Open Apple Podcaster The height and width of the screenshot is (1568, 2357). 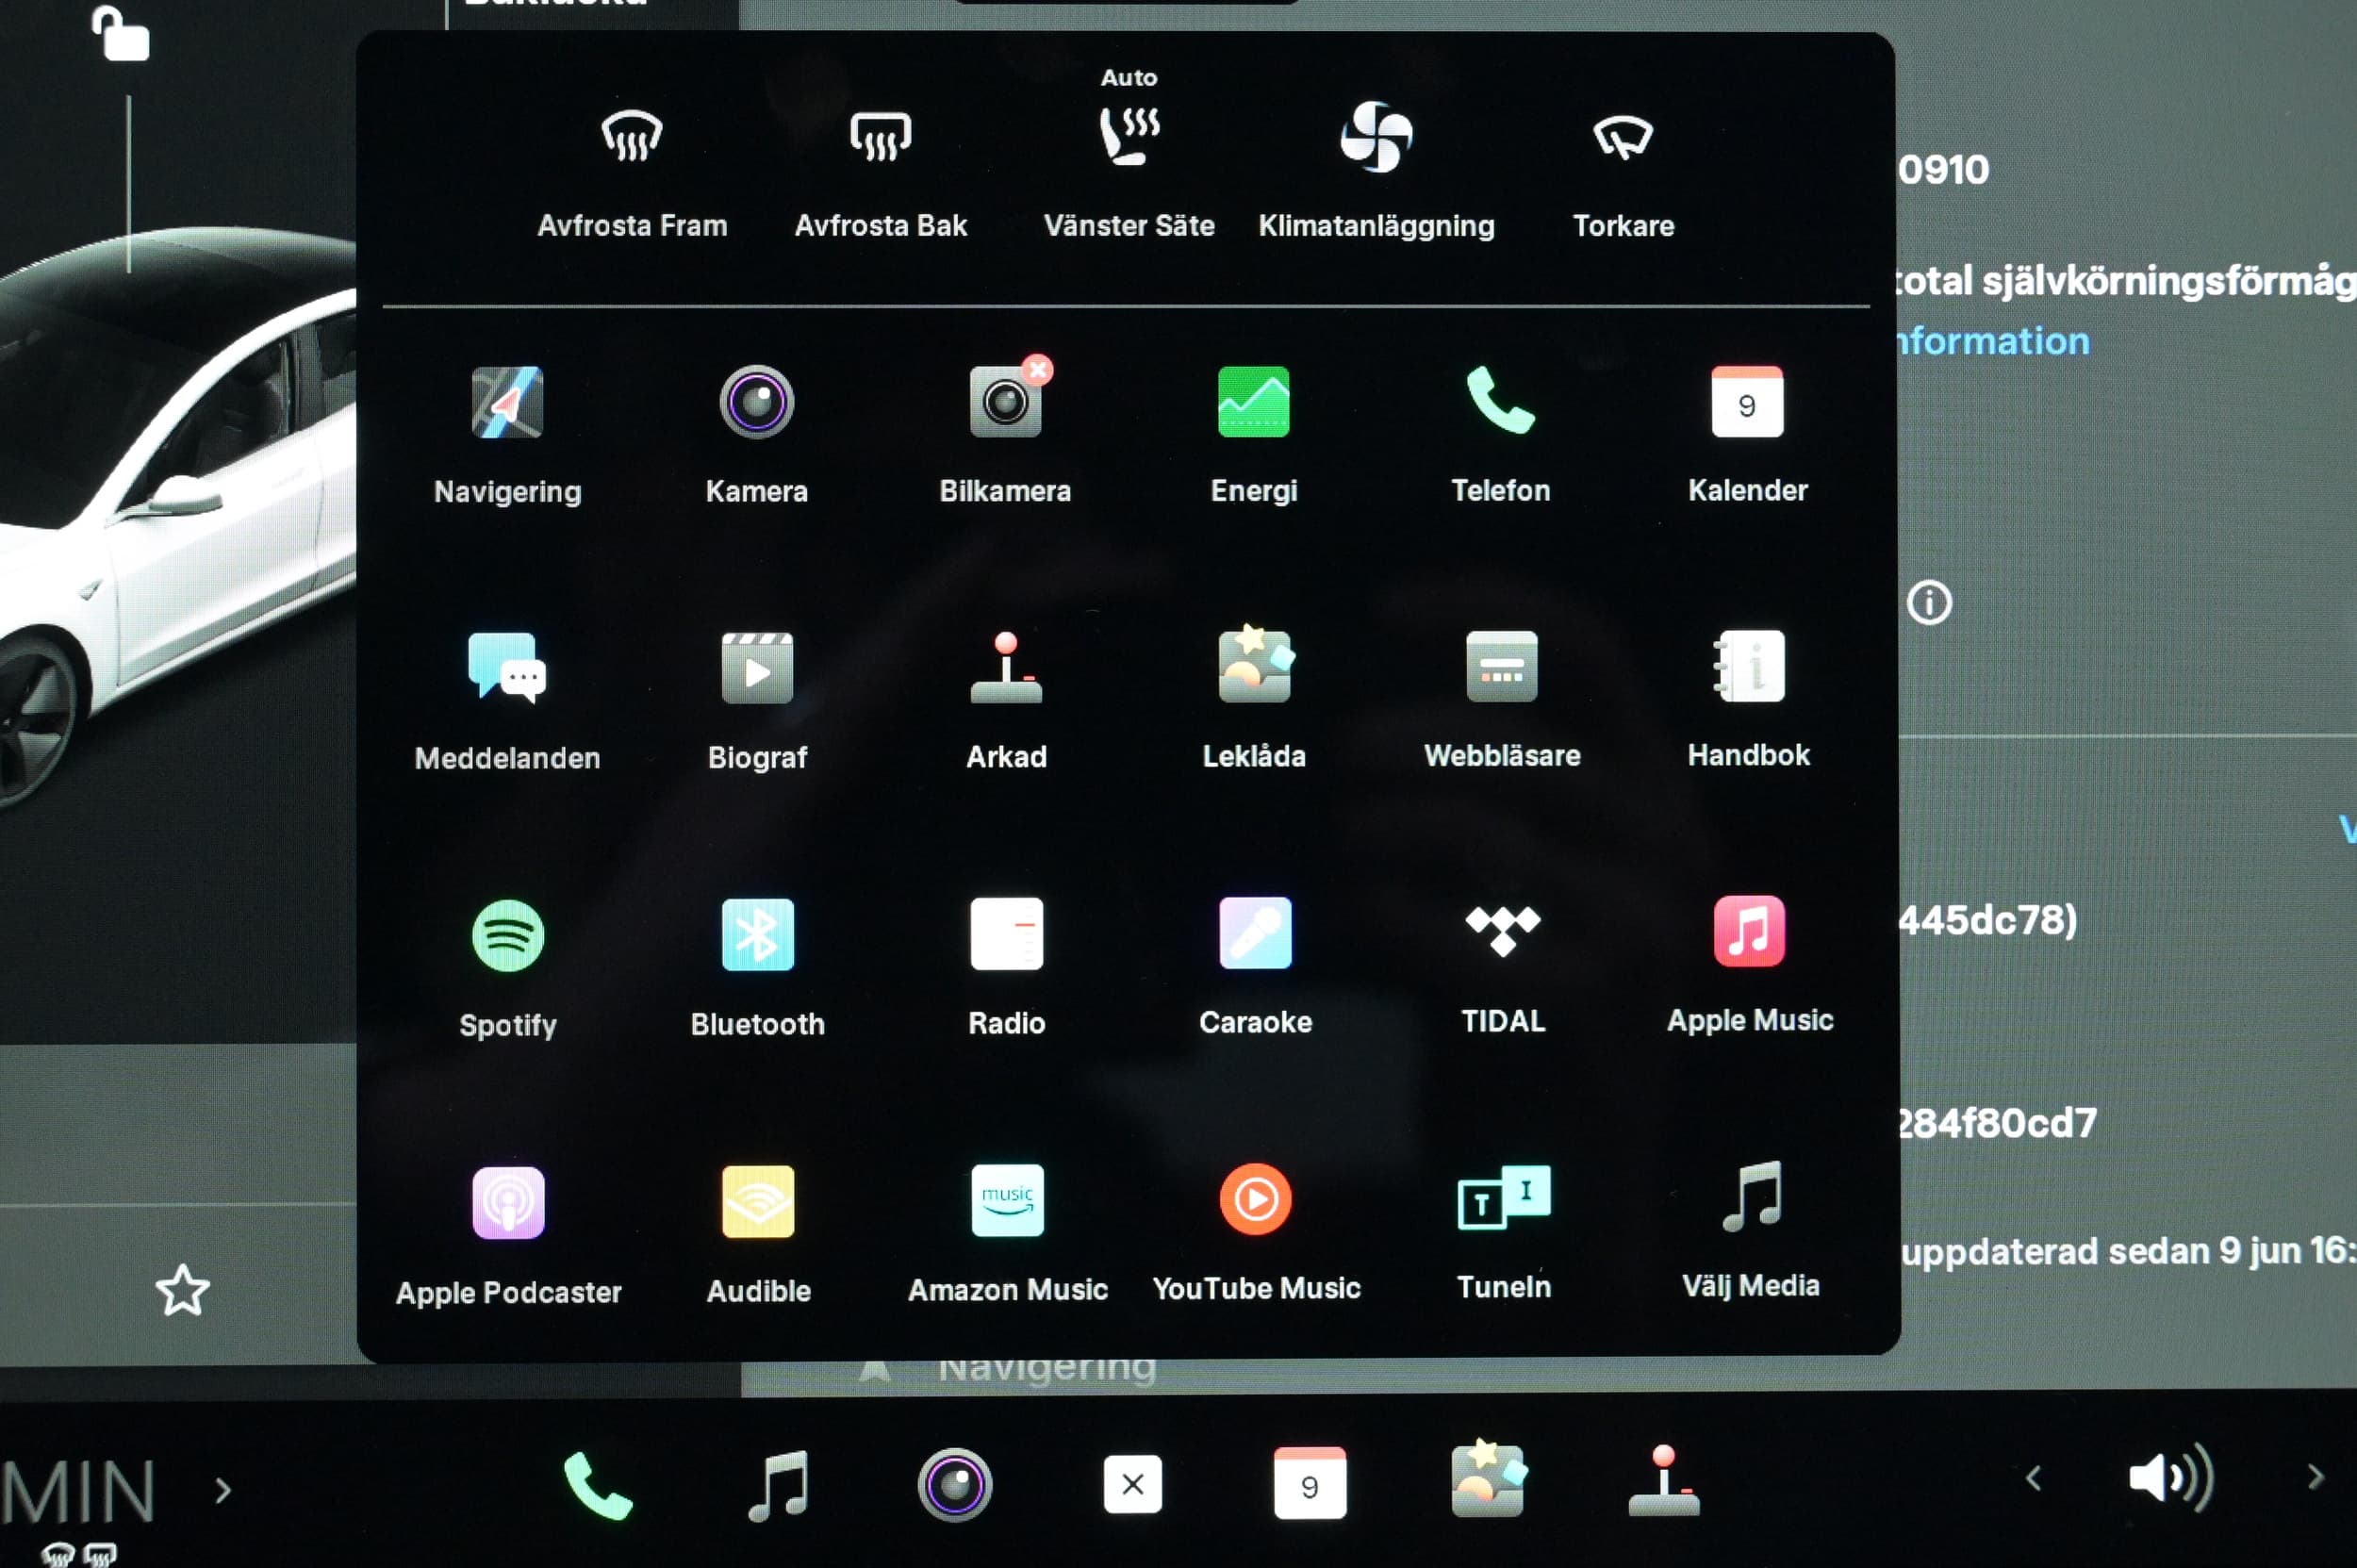508,1203
